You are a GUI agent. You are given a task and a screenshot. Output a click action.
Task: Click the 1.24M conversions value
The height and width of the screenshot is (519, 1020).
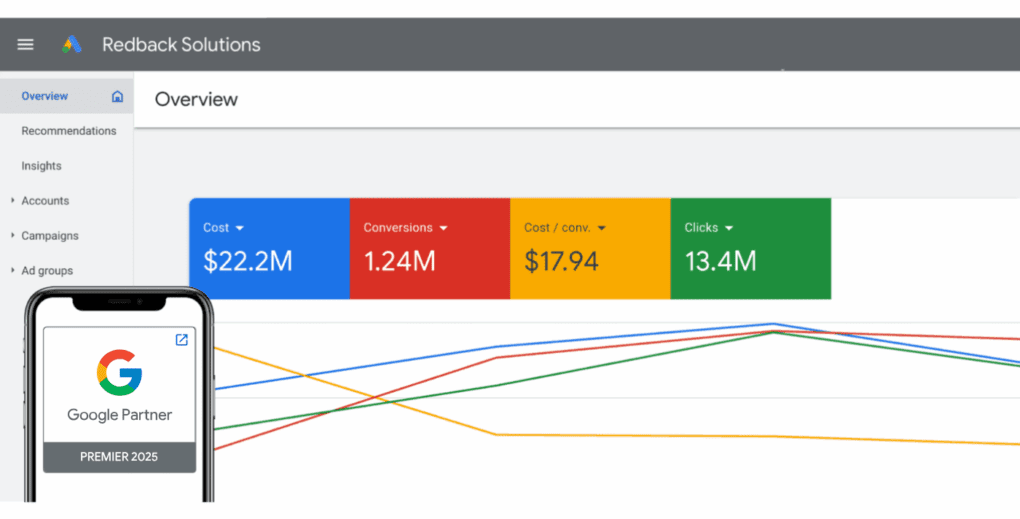coord(399,261)
